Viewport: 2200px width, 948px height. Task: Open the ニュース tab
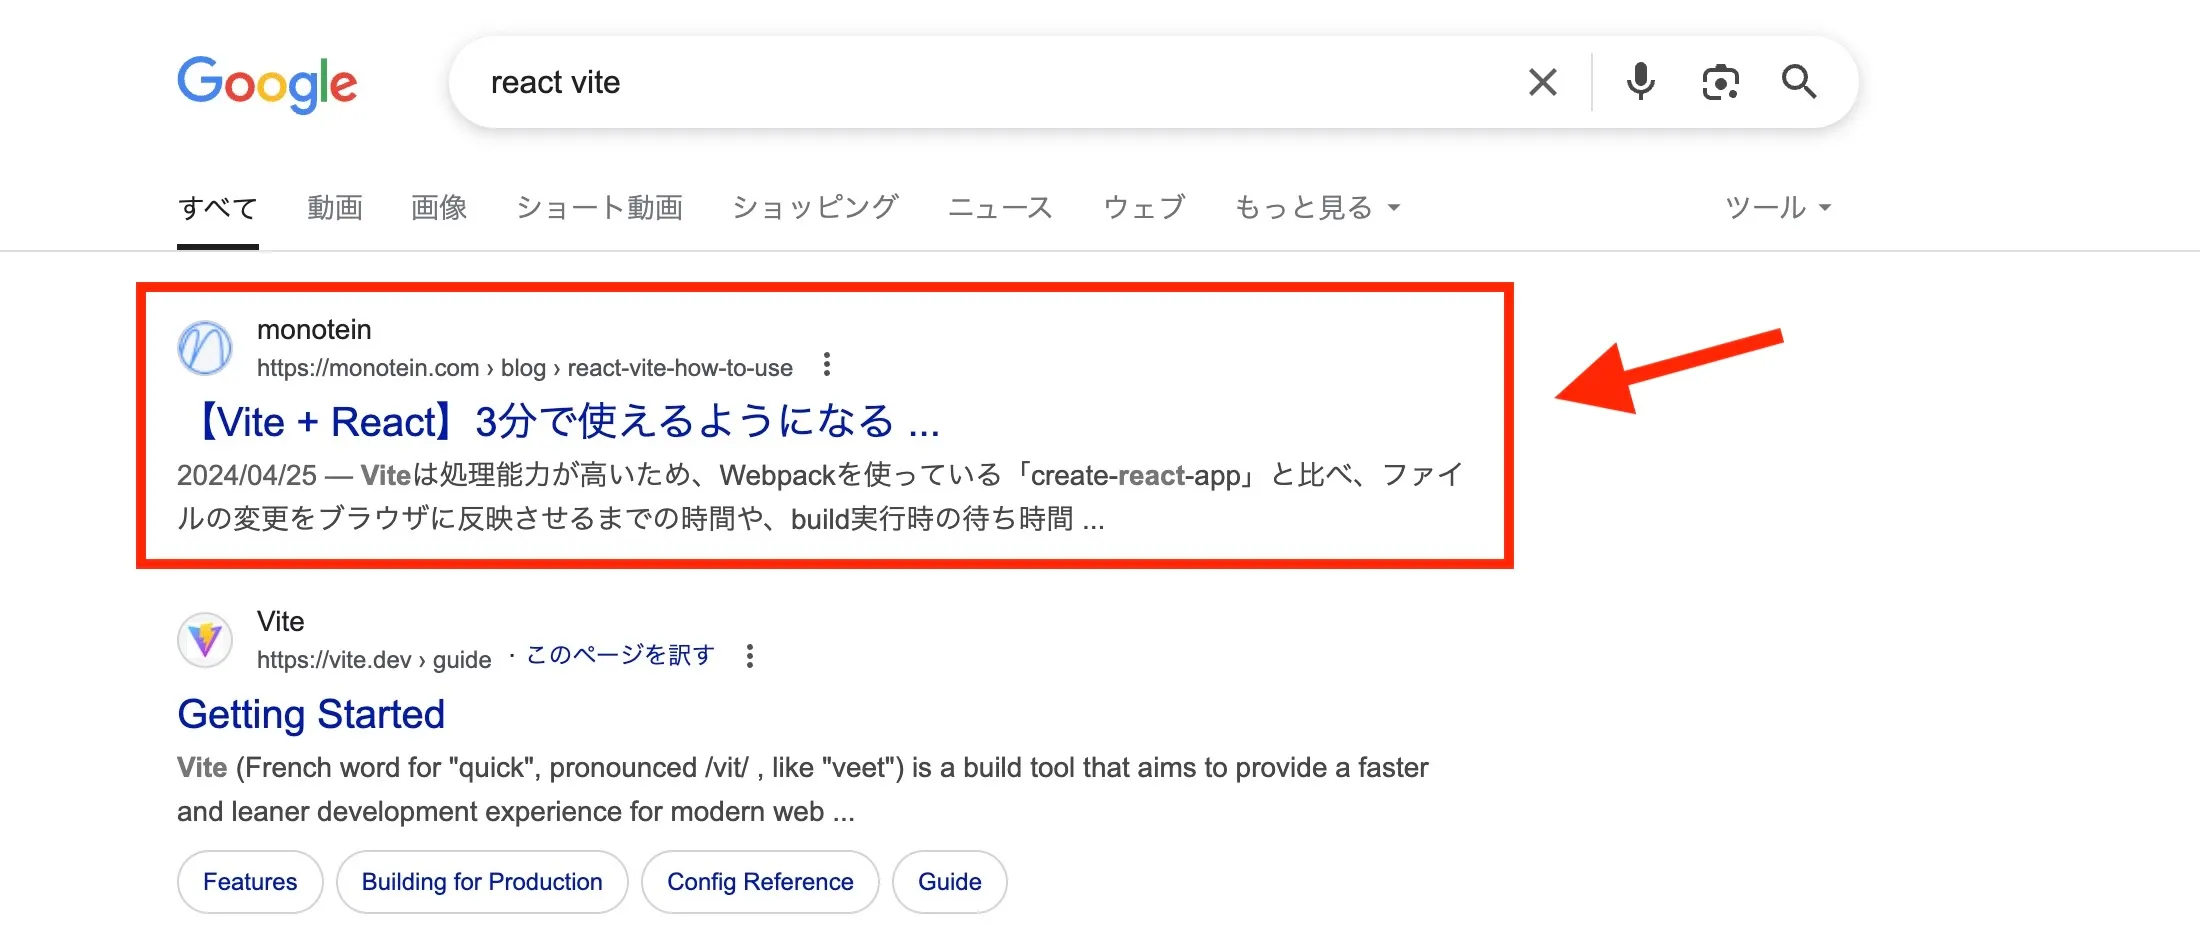pyautogui.click(x=1000, y=207)
